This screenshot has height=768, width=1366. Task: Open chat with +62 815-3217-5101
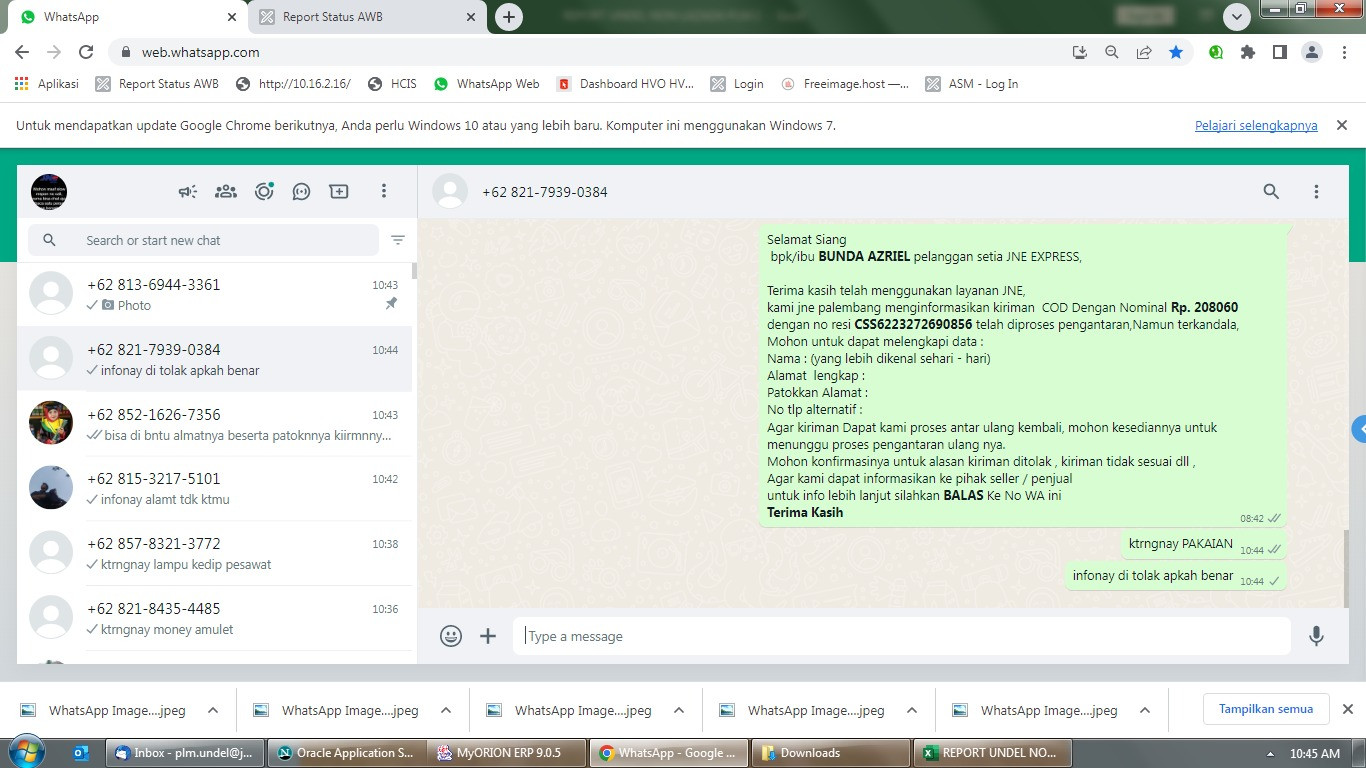point(214,488)
